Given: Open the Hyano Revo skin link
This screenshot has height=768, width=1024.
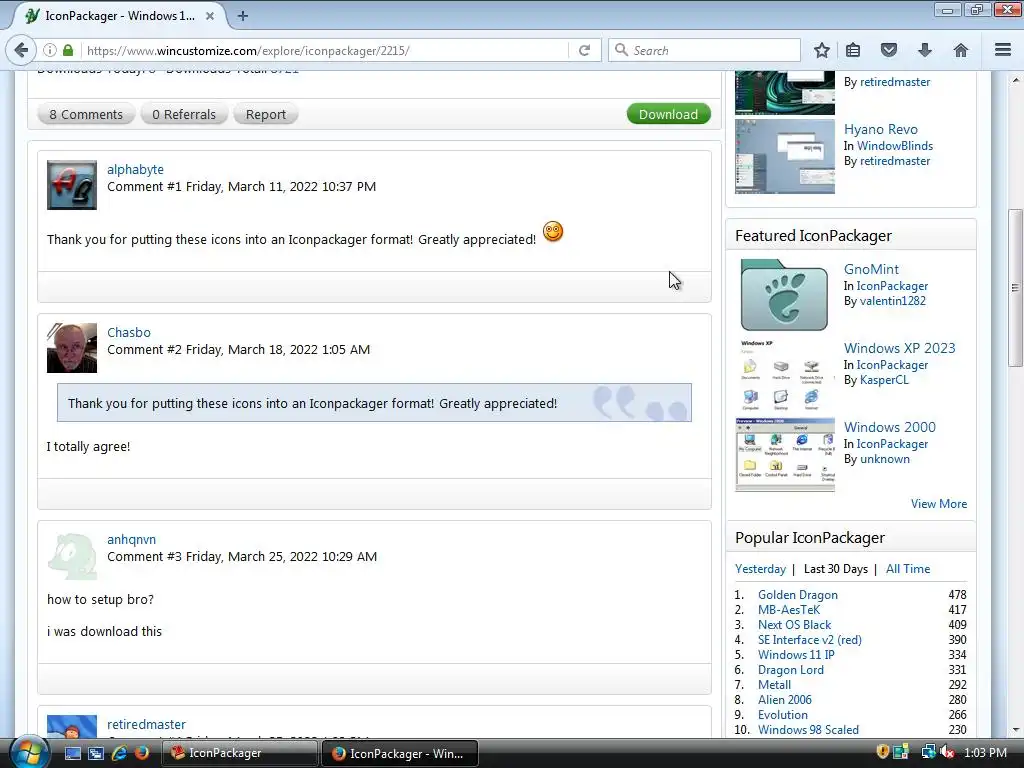Looking at the screenshot, I should coord(880,129).
